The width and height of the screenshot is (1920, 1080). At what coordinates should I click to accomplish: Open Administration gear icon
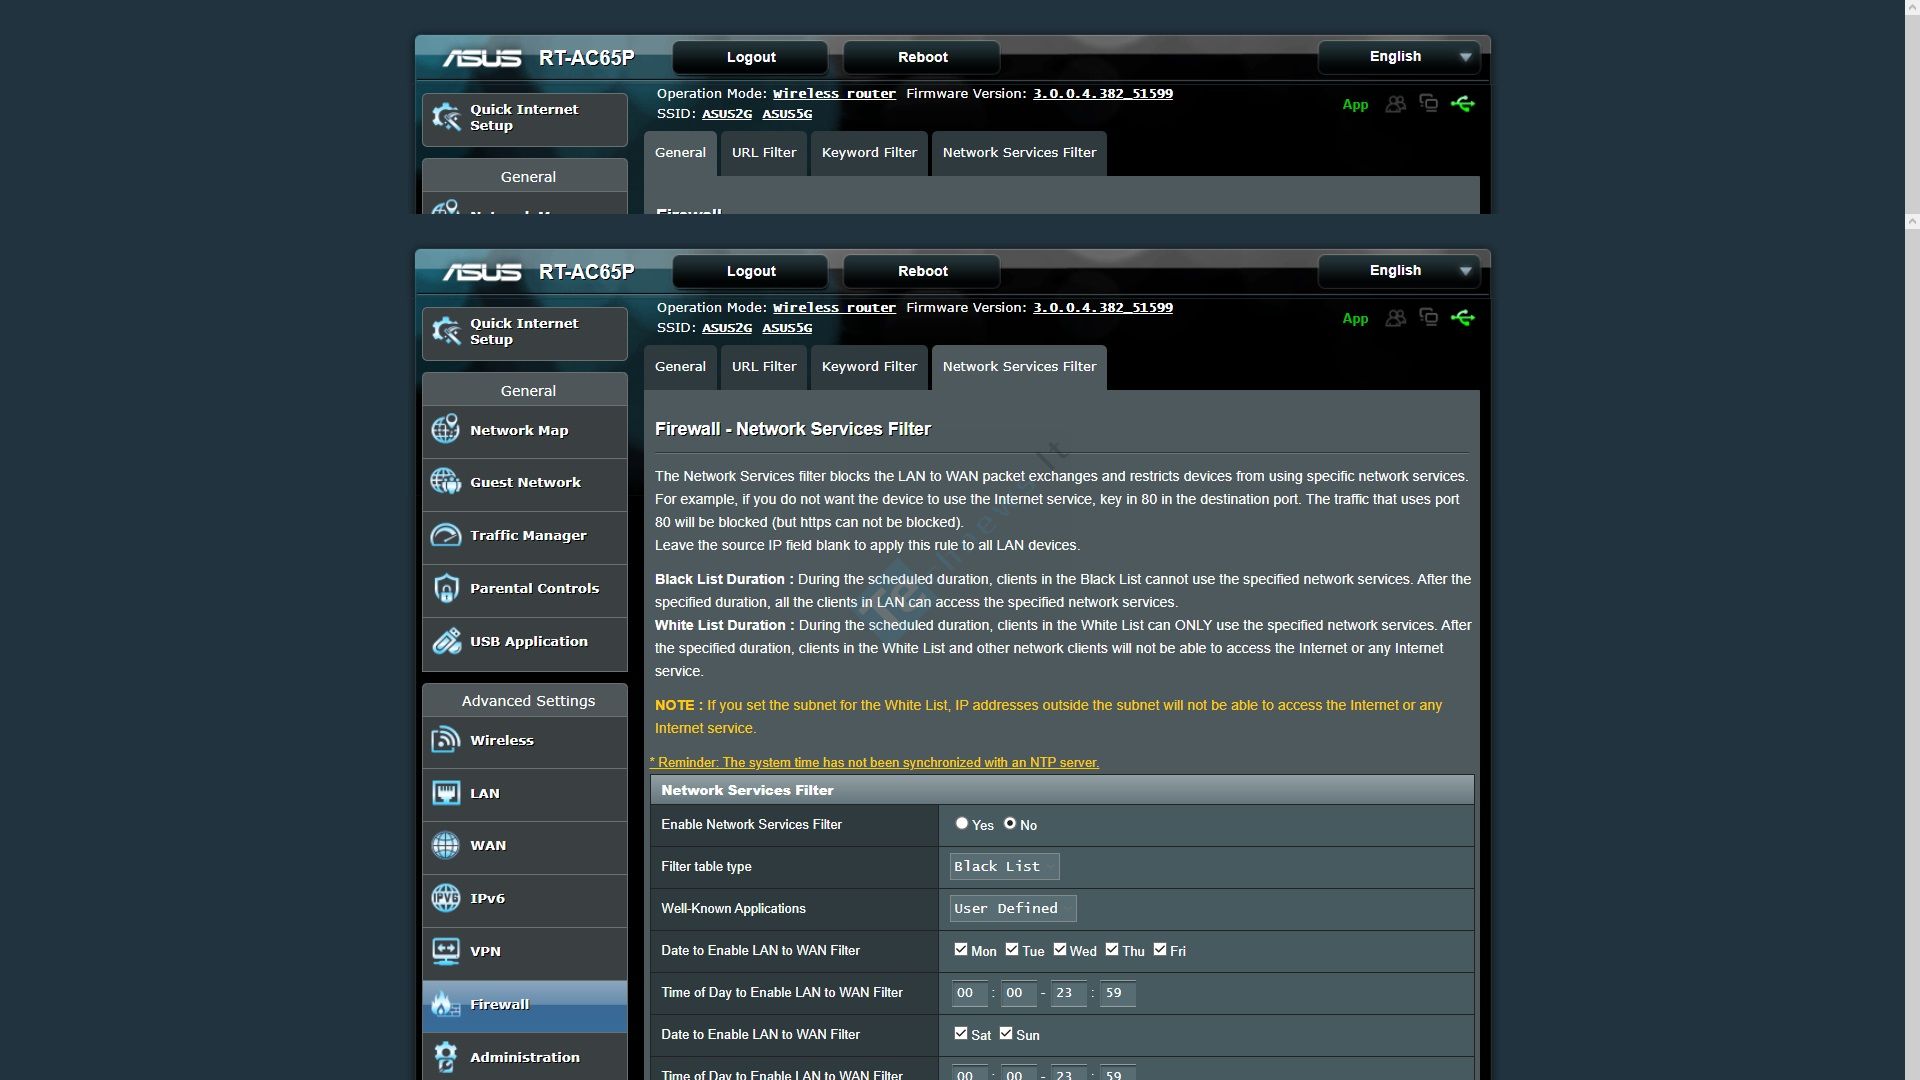[x=445, y=1057]
